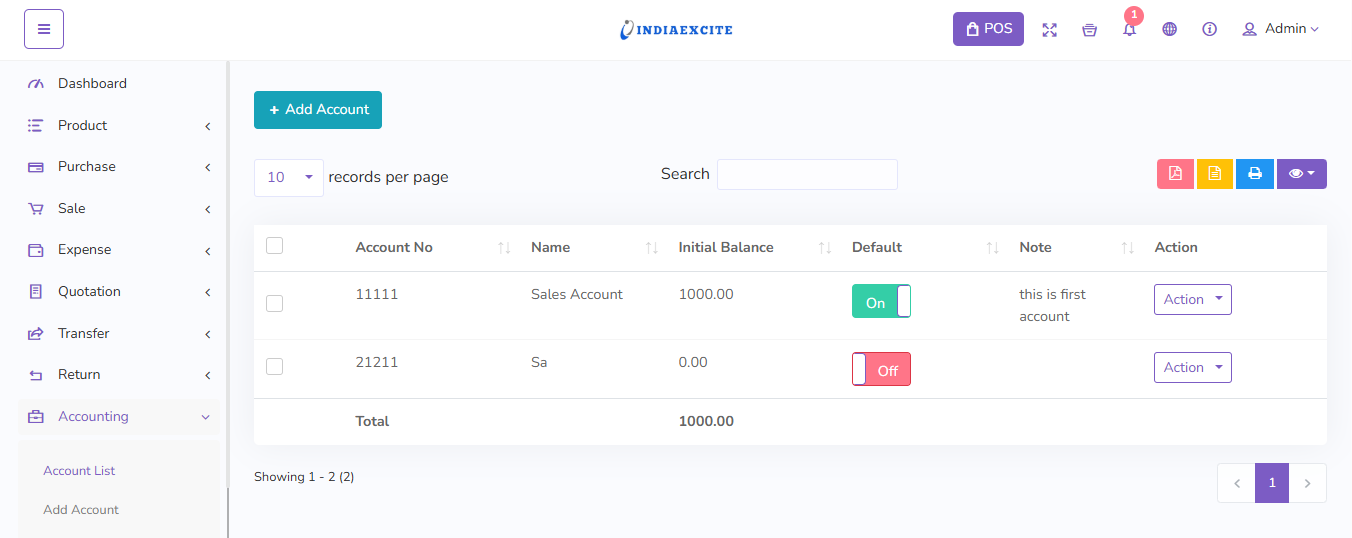Image resolution: width=1352 pixels, height=538 pixels.
Task: Click the cash register basket icon
Action: (x=1089, y=30)
